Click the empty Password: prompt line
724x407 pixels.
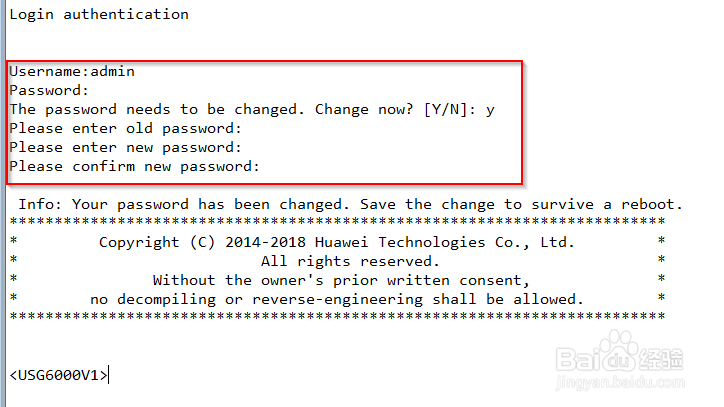point(49,91)
